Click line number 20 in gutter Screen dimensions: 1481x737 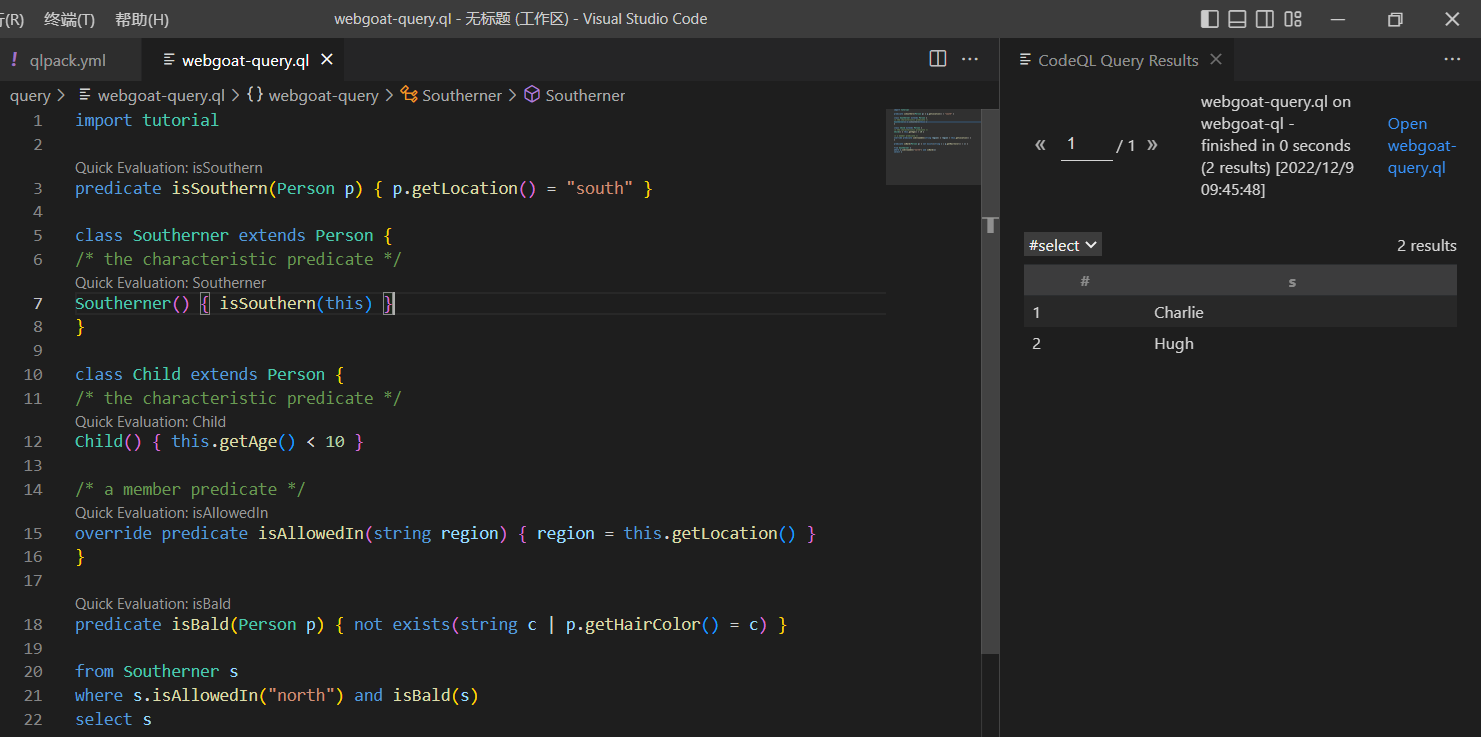[34, 671]
